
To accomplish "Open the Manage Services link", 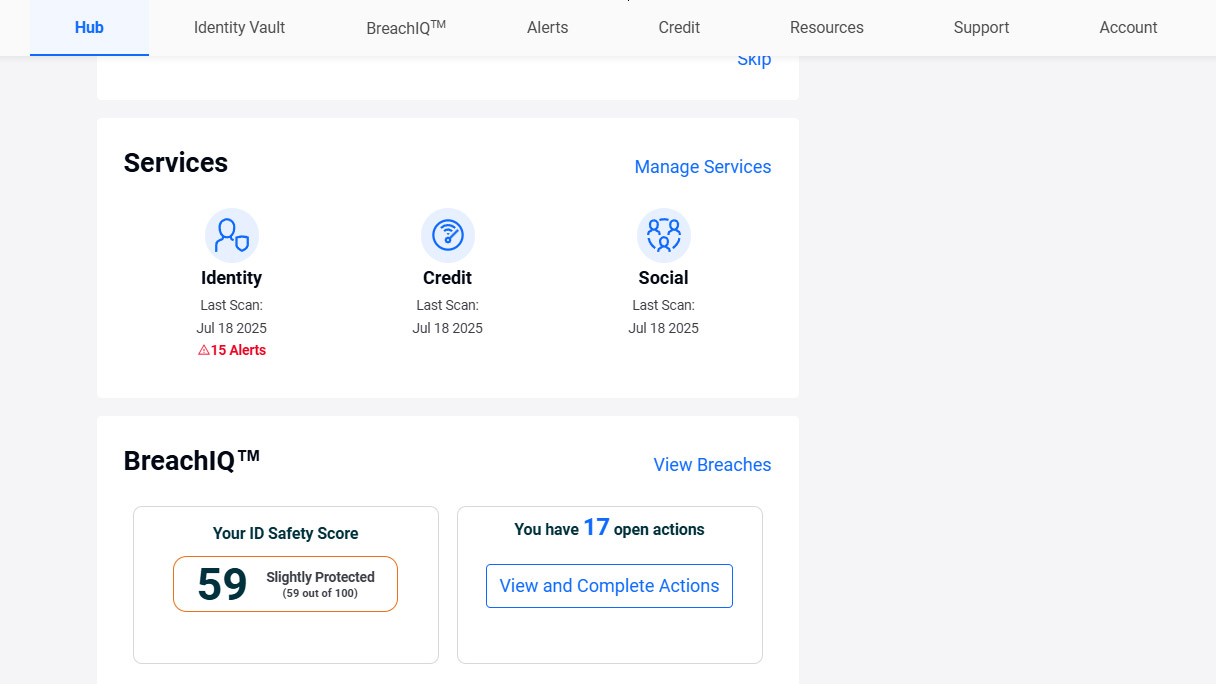I will pos(702,167).
